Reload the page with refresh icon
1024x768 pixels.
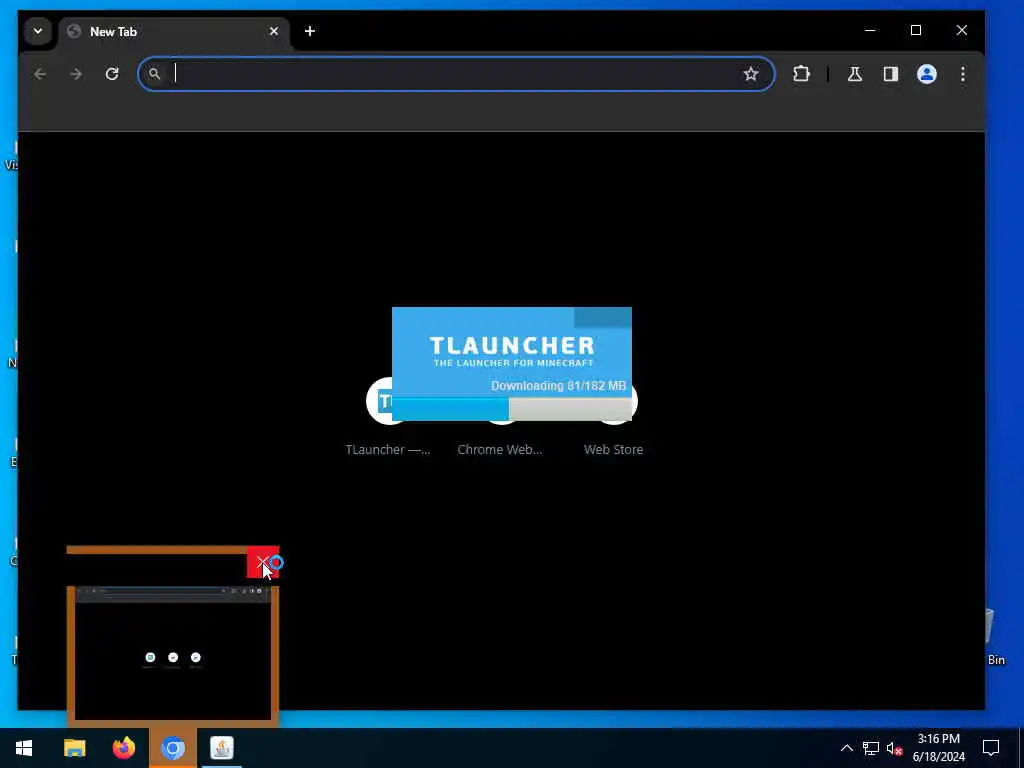coord(112,74)
